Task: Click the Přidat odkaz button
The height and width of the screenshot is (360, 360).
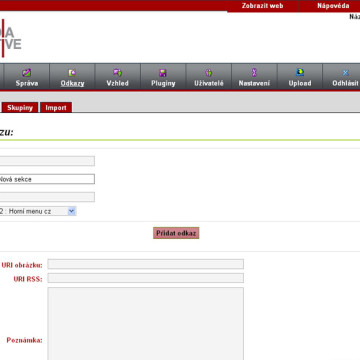Action: pyautogui.click(x=176, y=233)
